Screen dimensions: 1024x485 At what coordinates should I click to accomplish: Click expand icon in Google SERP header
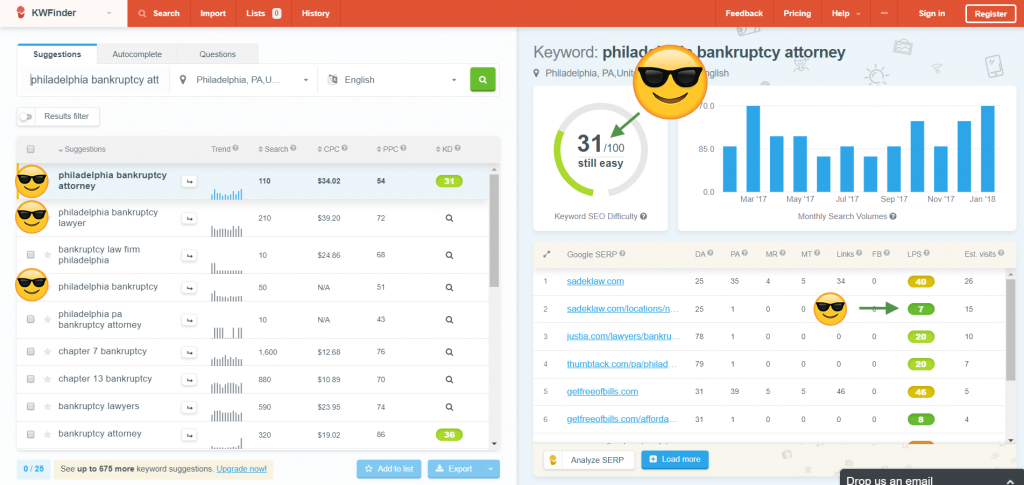tap(546, 254)
